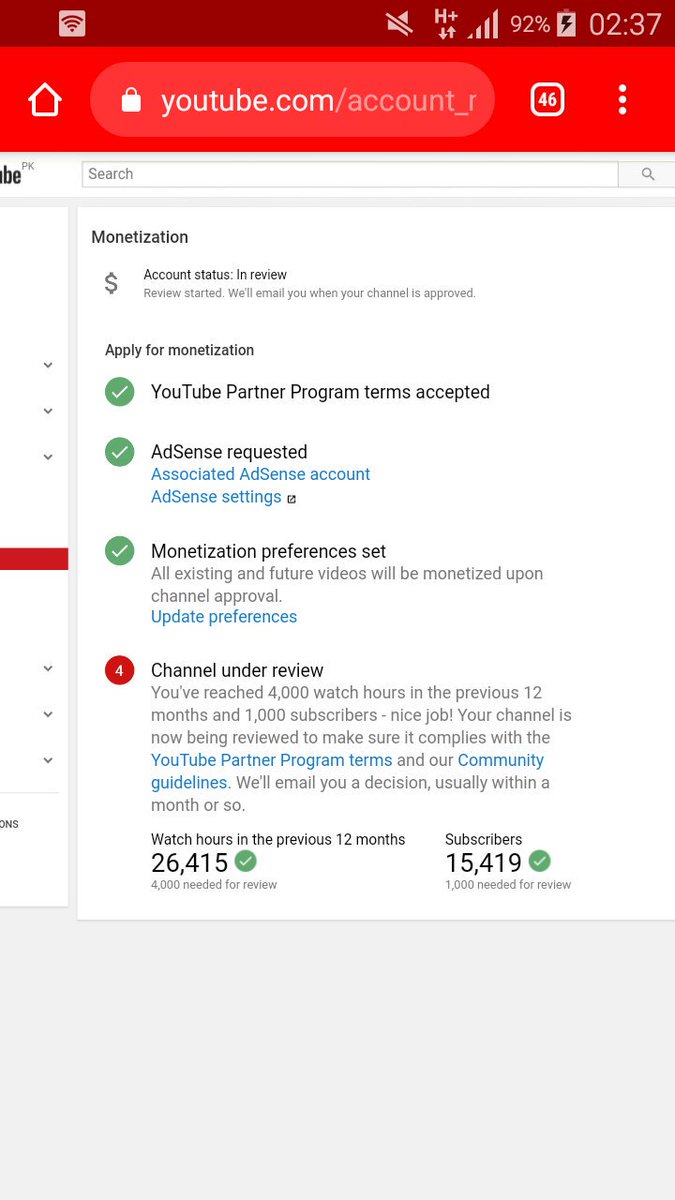Click the dollar sign account status icon

111,284
